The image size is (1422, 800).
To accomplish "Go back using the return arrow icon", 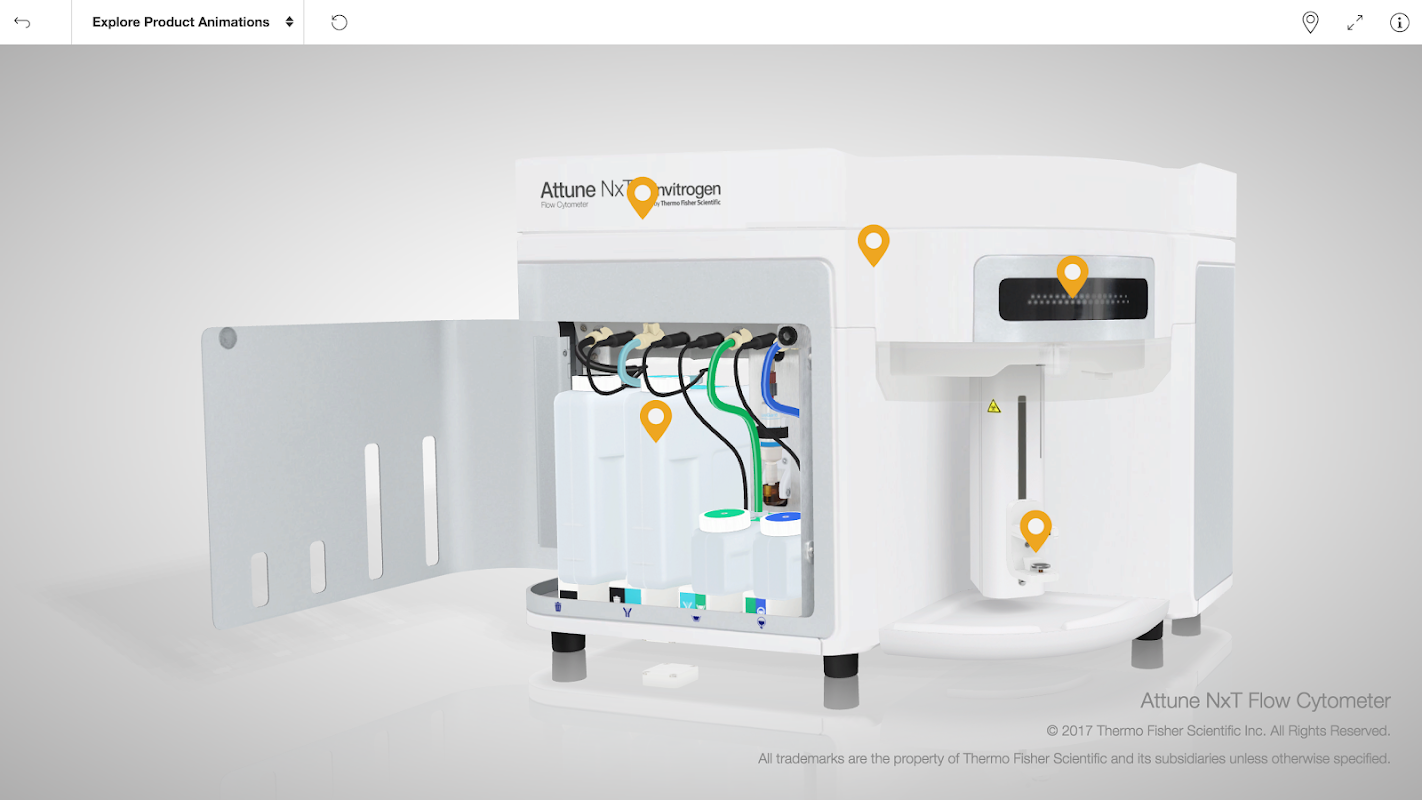I will (x=22, y=22).
